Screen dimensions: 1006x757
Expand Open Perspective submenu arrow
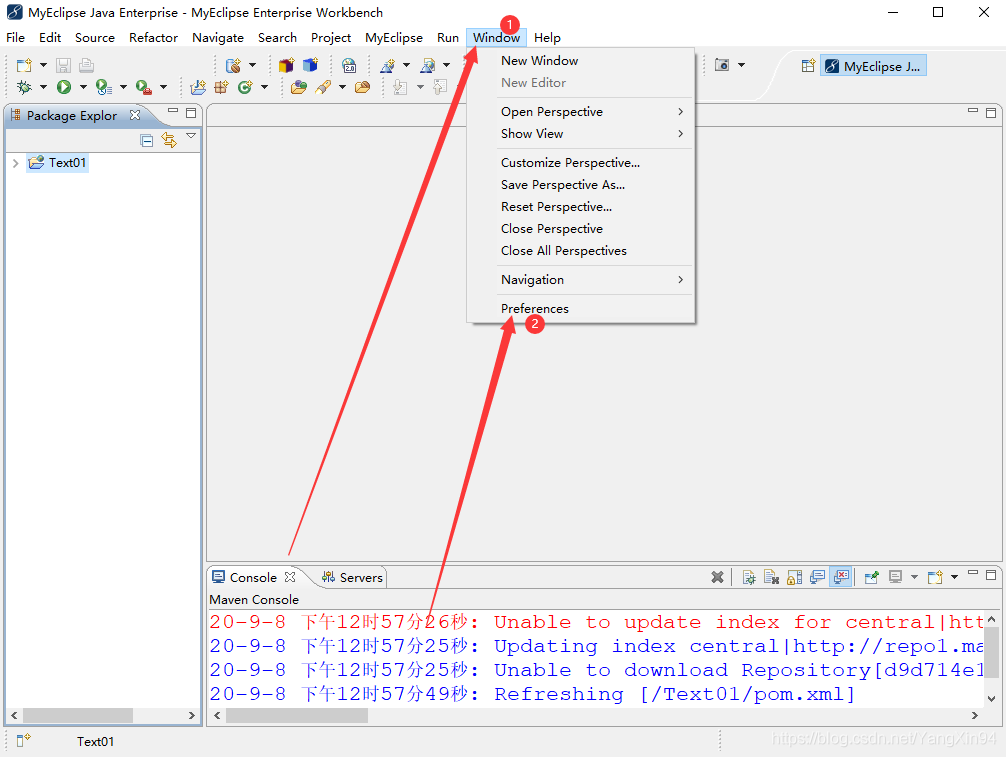680,112
